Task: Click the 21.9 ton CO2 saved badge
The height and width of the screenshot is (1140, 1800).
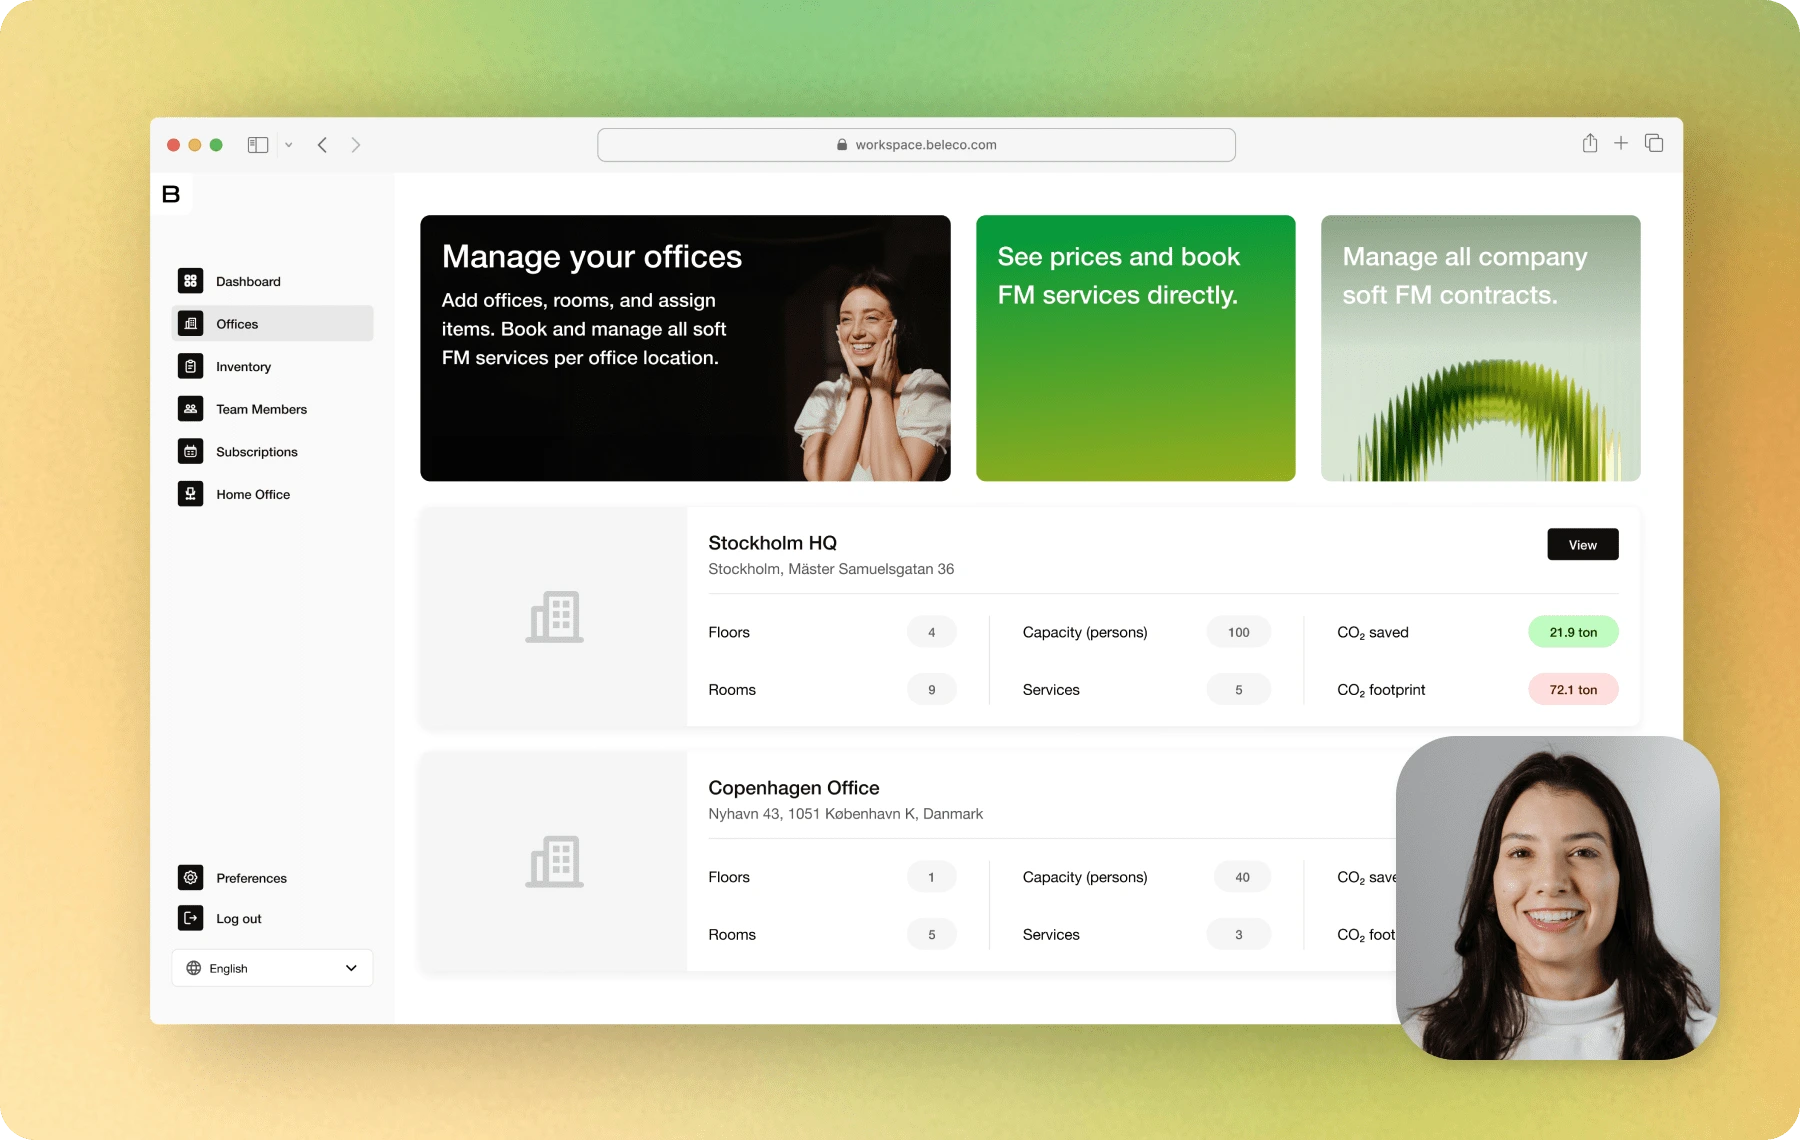Action: (x=1573, y=632)
